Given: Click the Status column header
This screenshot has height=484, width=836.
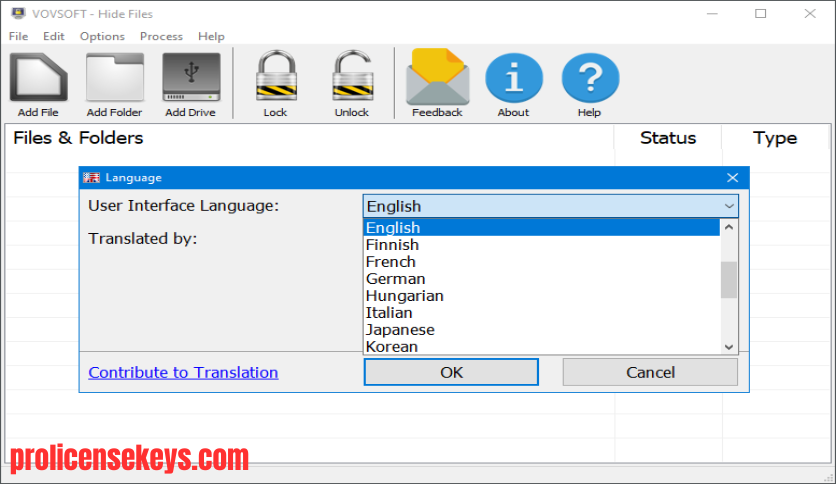Looking at the screenshot, I should [668, 138].
